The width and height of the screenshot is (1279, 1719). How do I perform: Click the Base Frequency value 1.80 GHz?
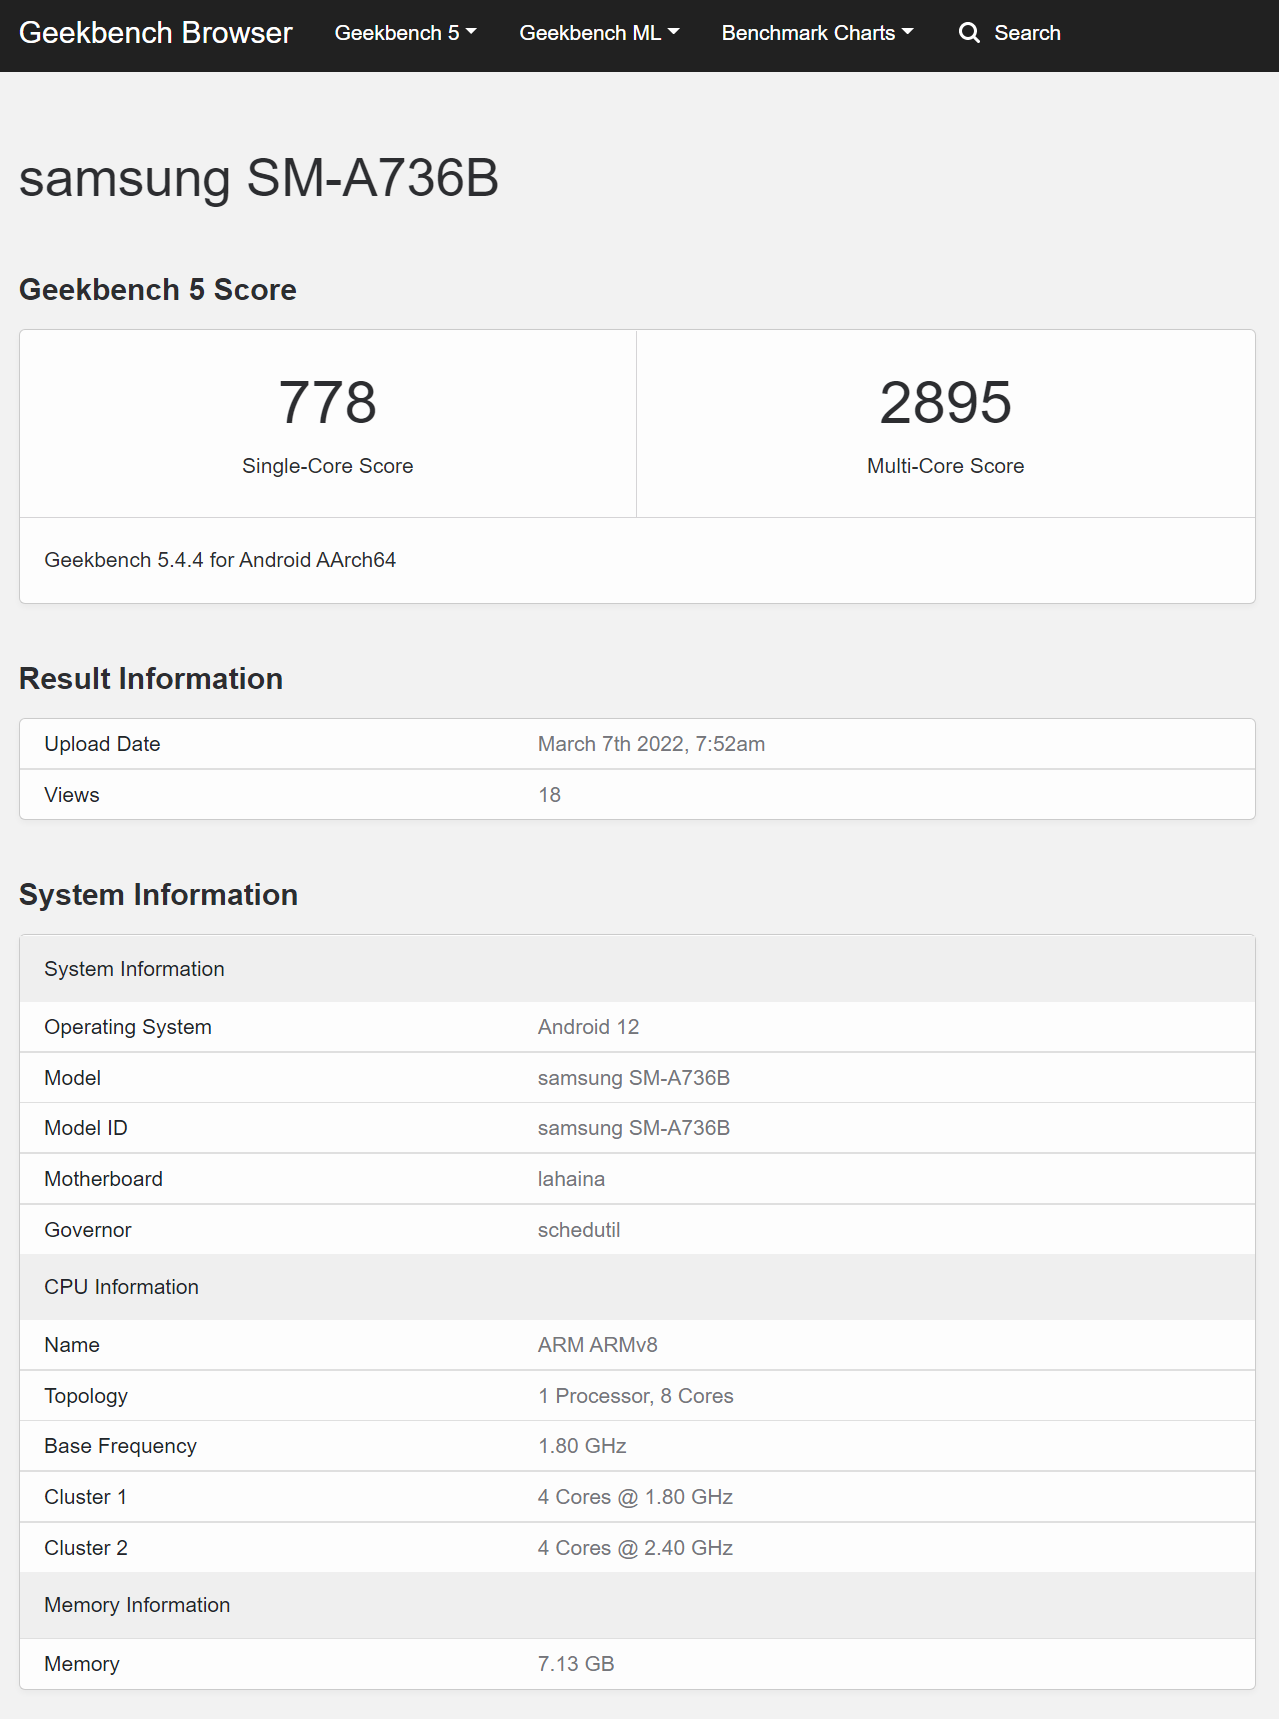[582, 1446]
